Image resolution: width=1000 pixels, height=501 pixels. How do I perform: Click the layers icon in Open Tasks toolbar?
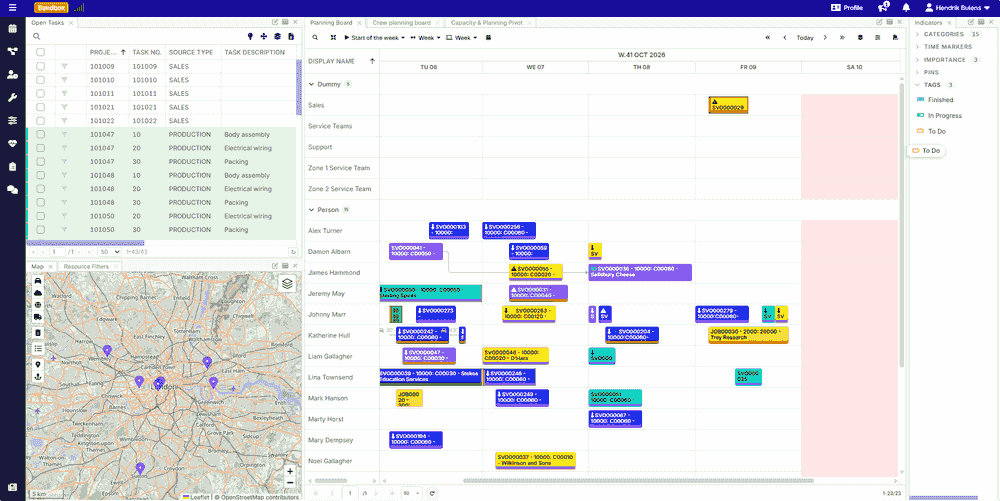point(277,37)
